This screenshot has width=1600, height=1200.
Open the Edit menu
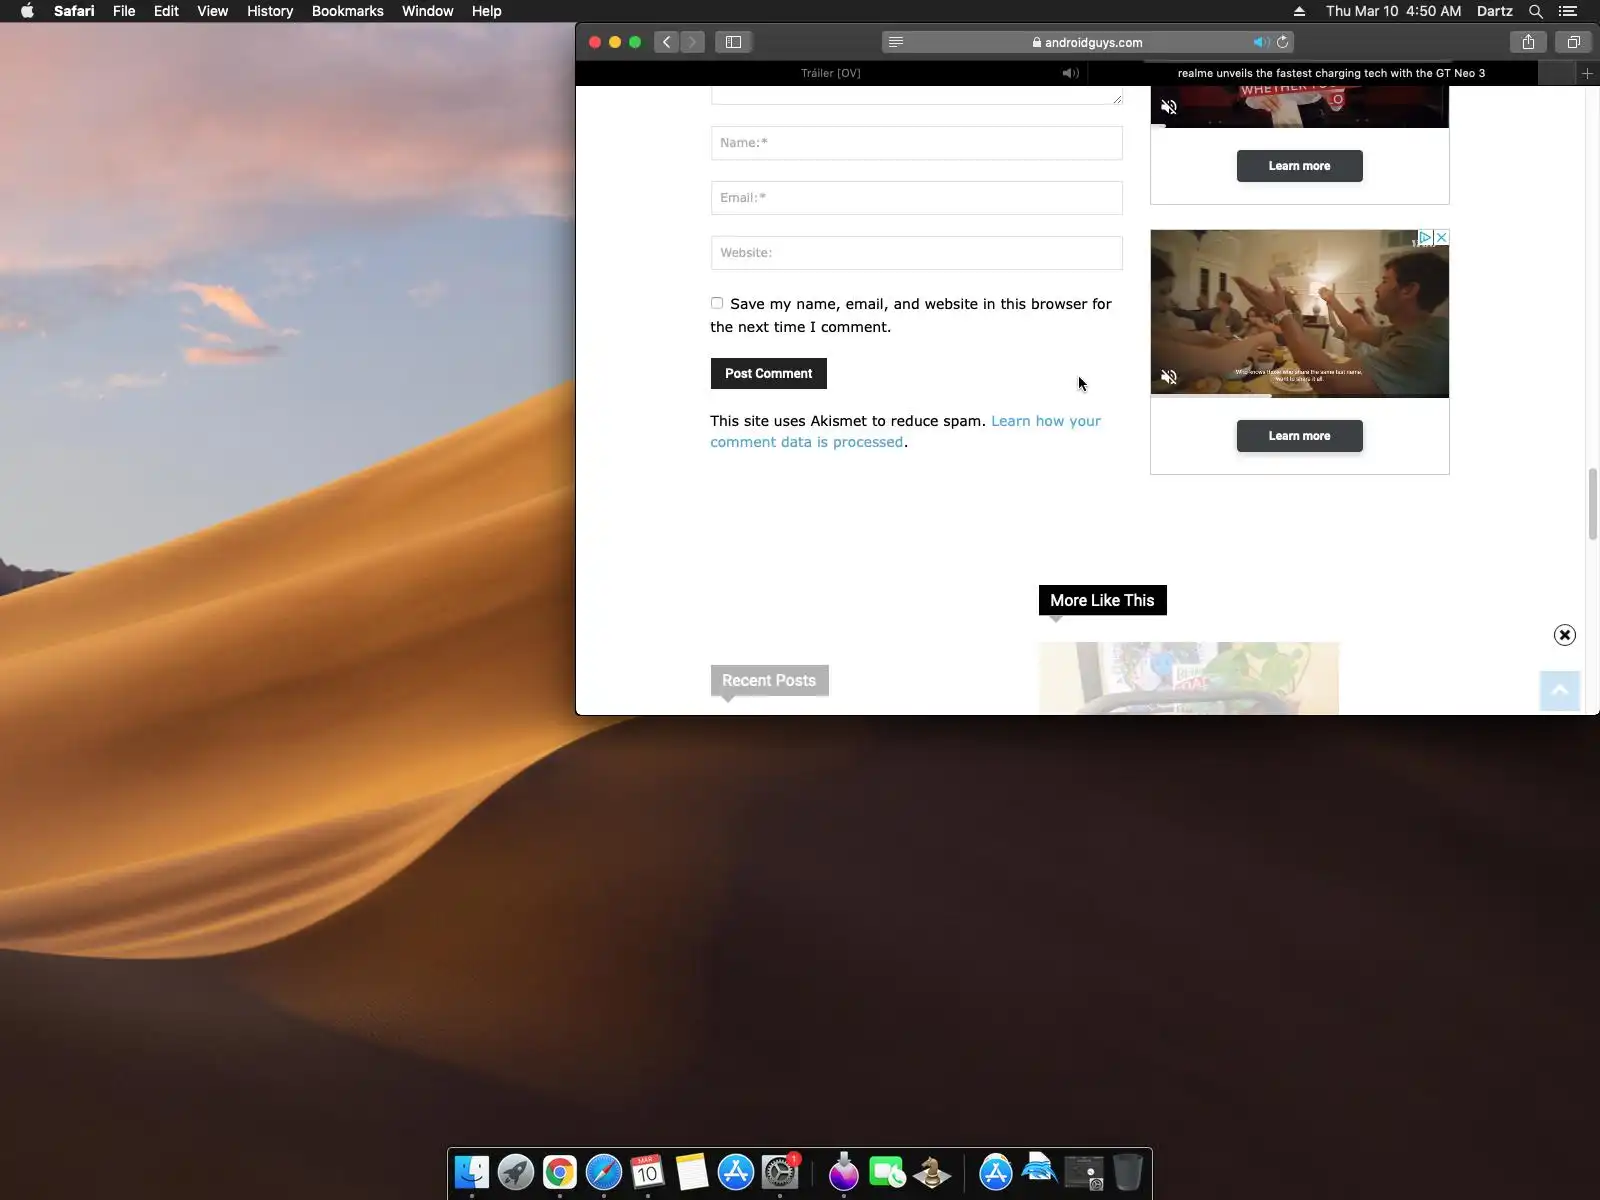click(166, 11)
